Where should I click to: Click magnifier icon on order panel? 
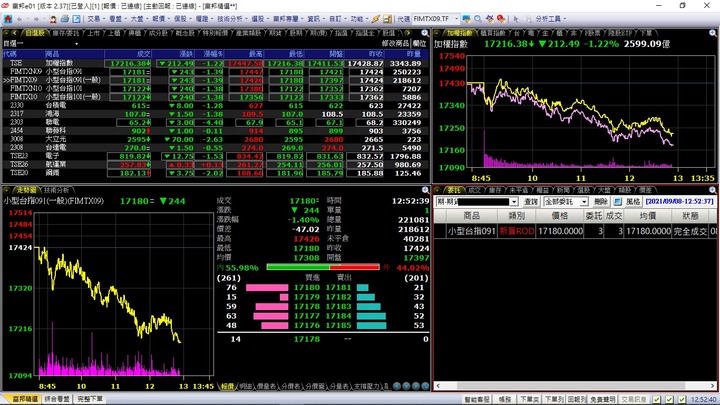pos(713,190)
